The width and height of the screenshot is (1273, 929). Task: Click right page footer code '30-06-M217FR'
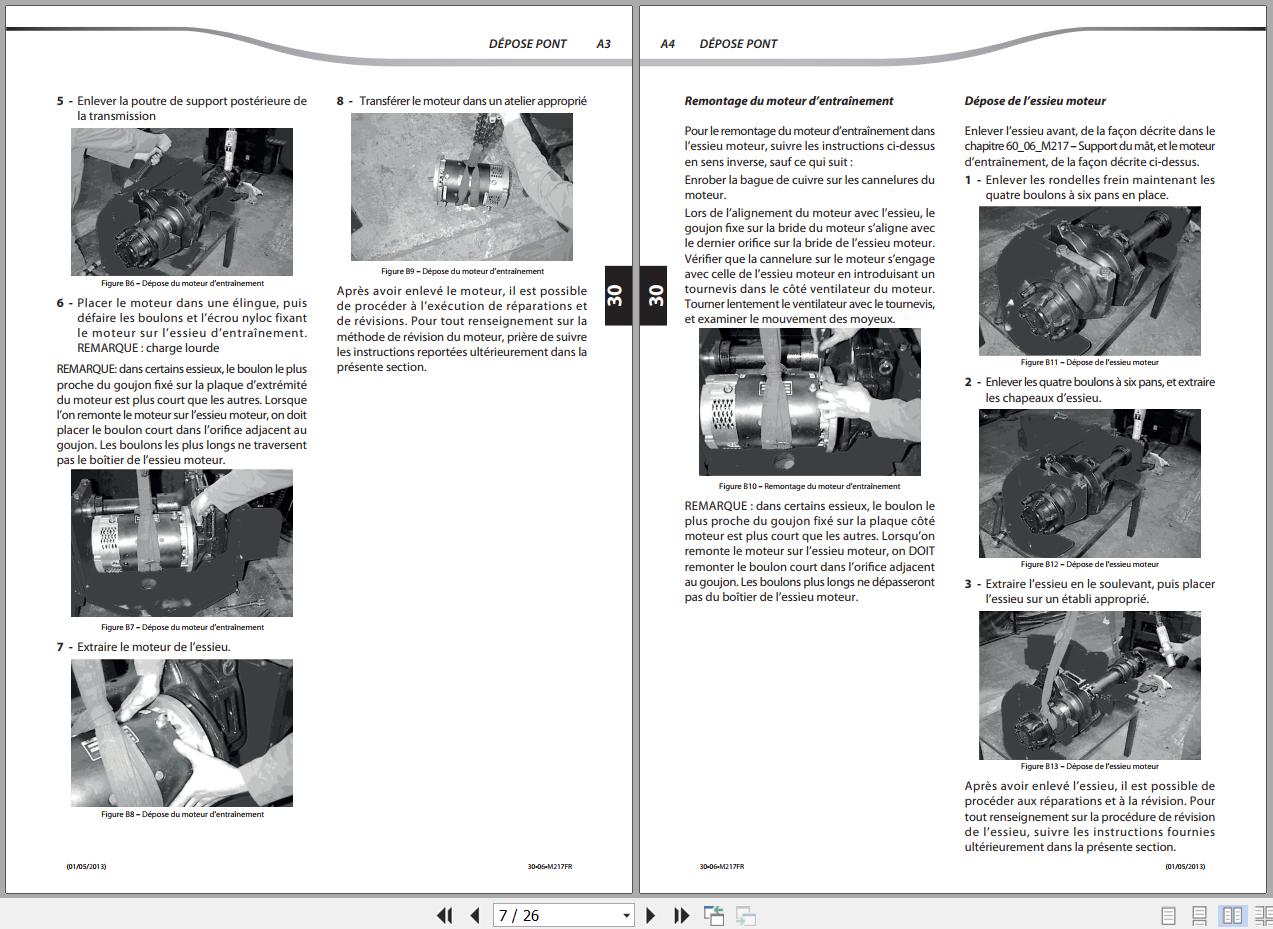pos(722,866)
